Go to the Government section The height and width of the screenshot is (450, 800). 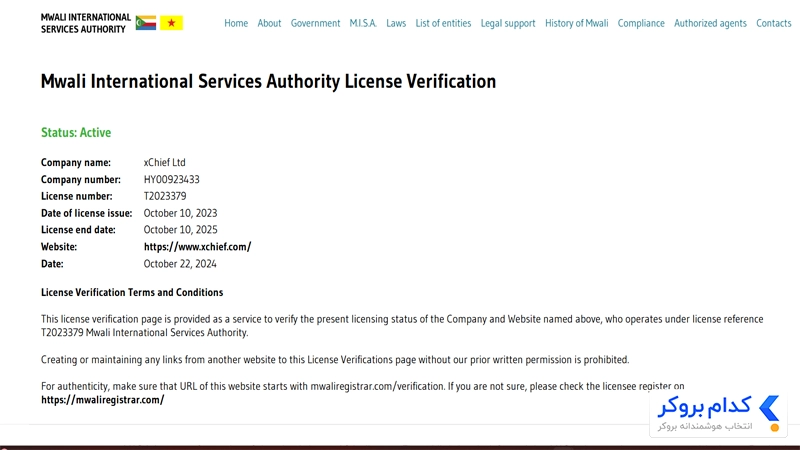point(315,23)
